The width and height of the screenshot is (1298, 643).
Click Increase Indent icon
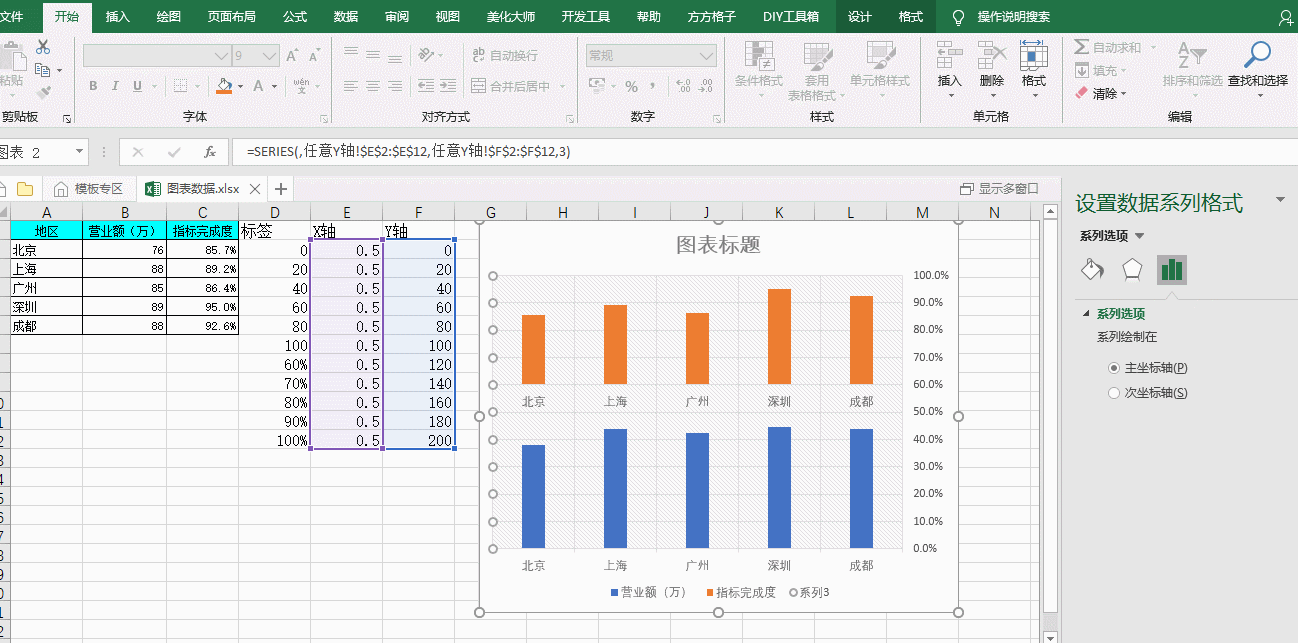447,86
